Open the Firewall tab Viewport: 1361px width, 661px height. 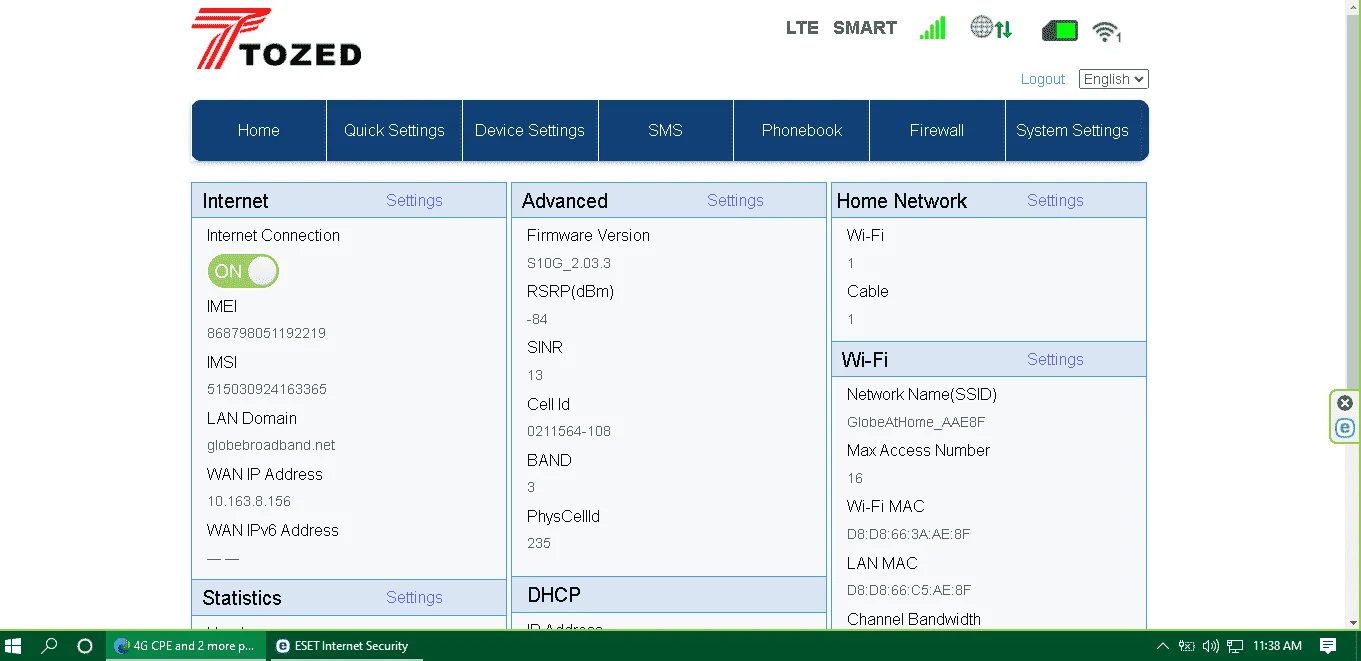pyautogui.click(x=937, y=130)
